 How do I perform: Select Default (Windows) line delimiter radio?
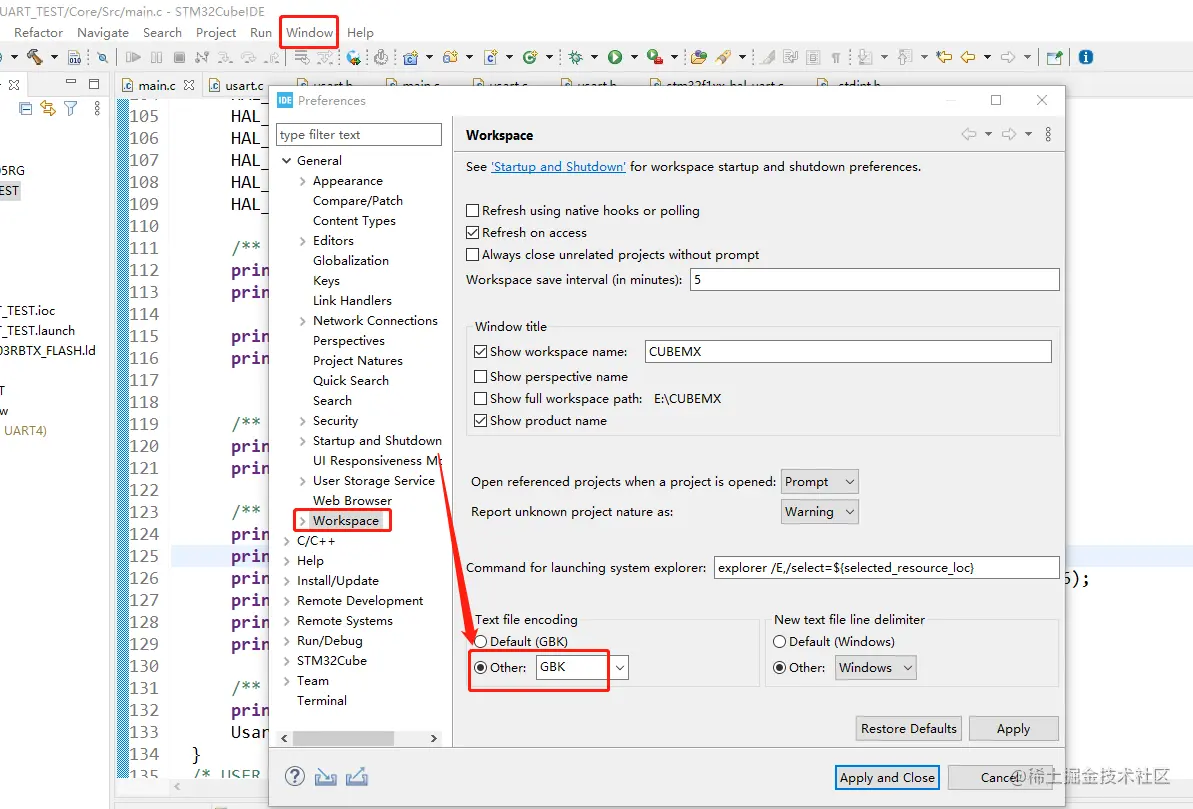click(x=779, y=642)
